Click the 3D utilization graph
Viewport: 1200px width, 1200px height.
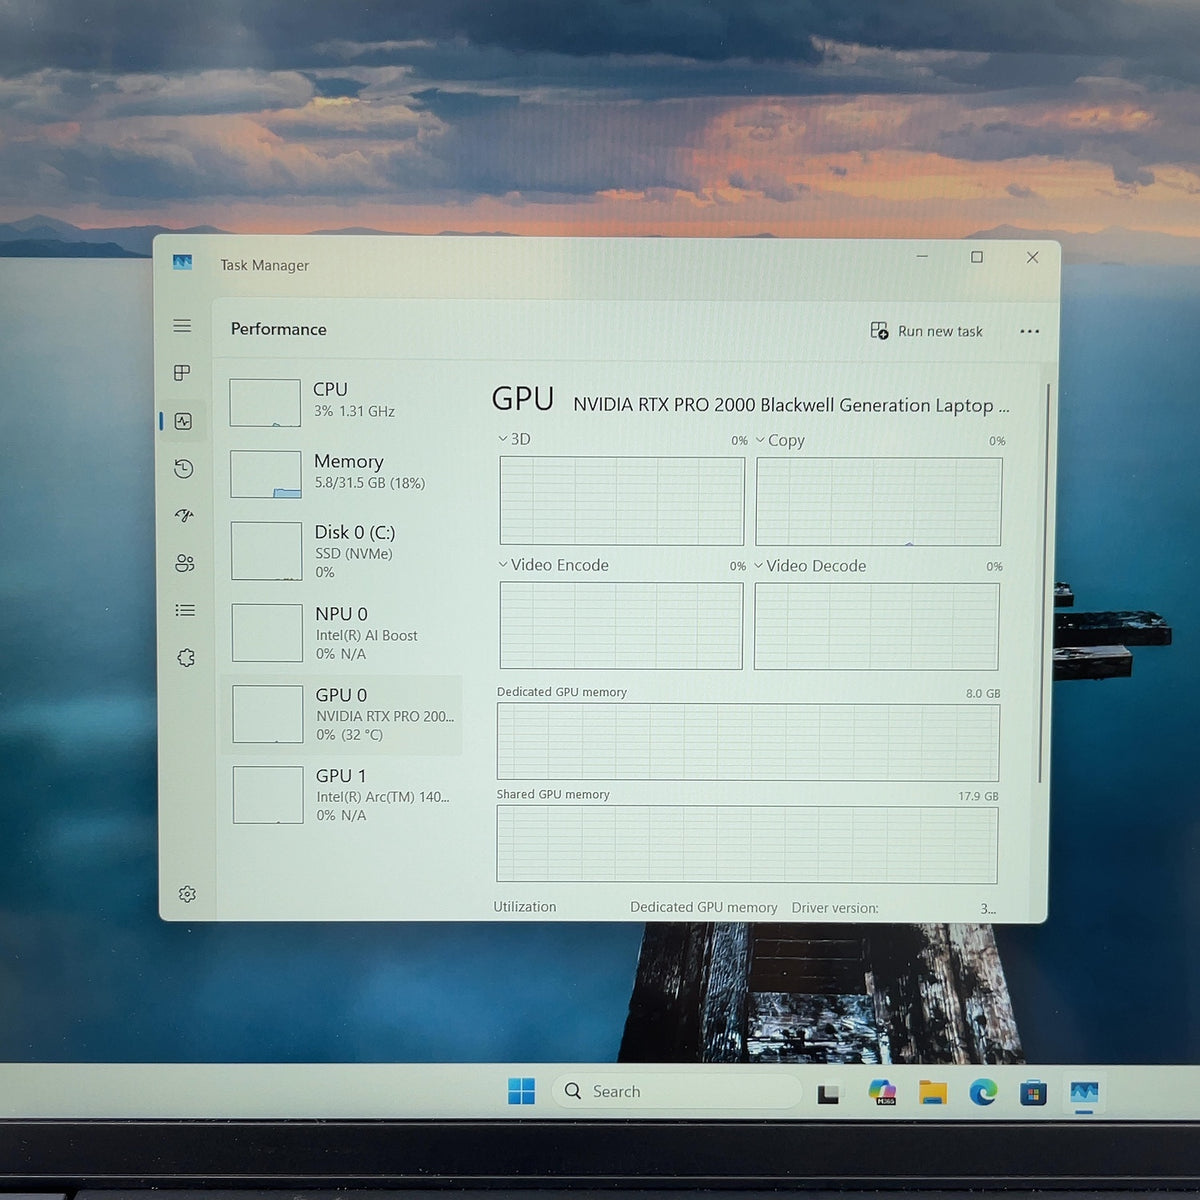pos(622,501)
